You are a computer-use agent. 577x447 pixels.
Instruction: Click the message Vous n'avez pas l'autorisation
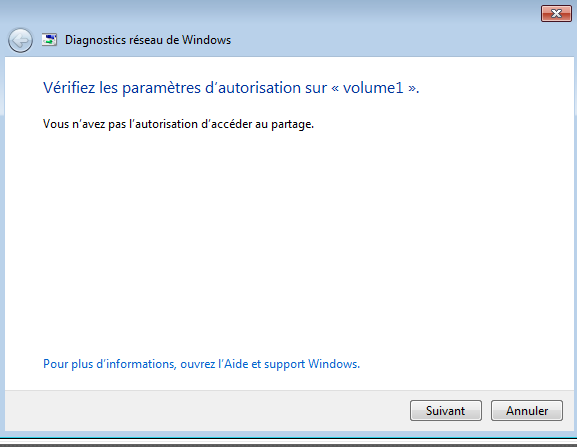(178, 124)
